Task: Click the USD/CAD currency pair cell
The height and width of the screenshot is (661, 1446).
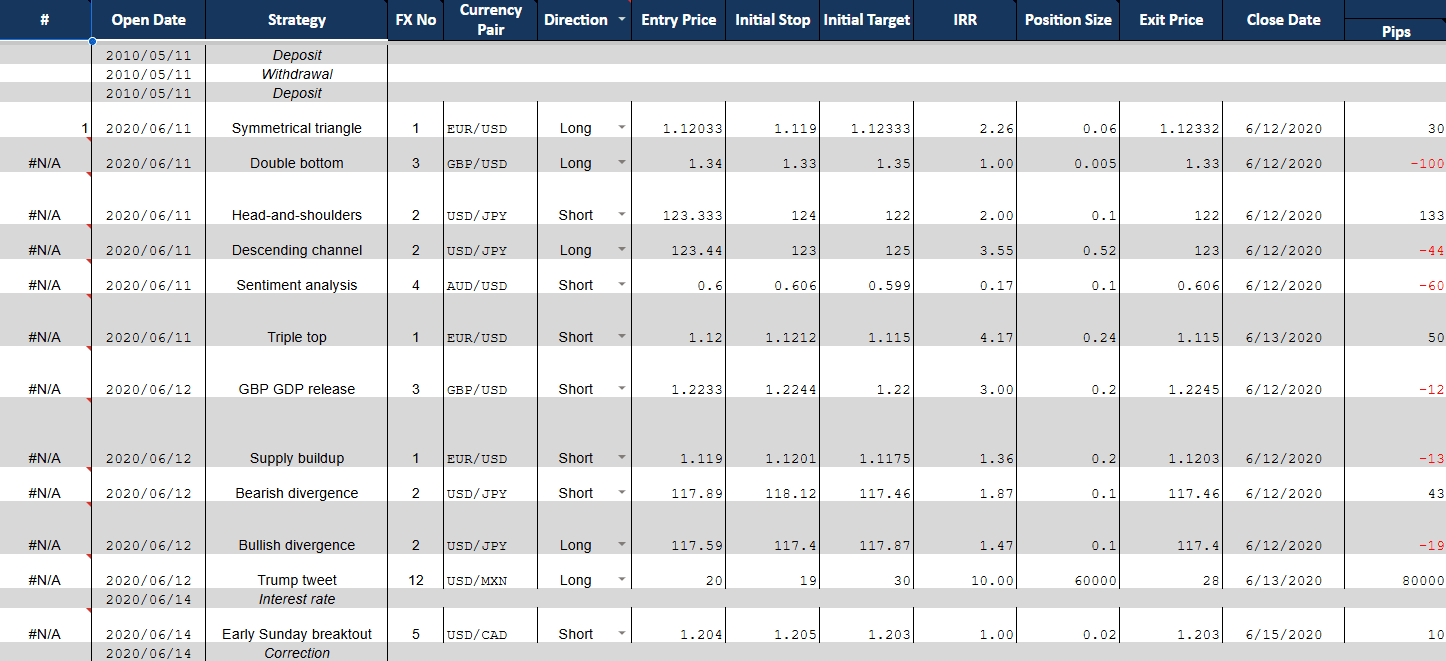Action: click(x=491, y=626)
